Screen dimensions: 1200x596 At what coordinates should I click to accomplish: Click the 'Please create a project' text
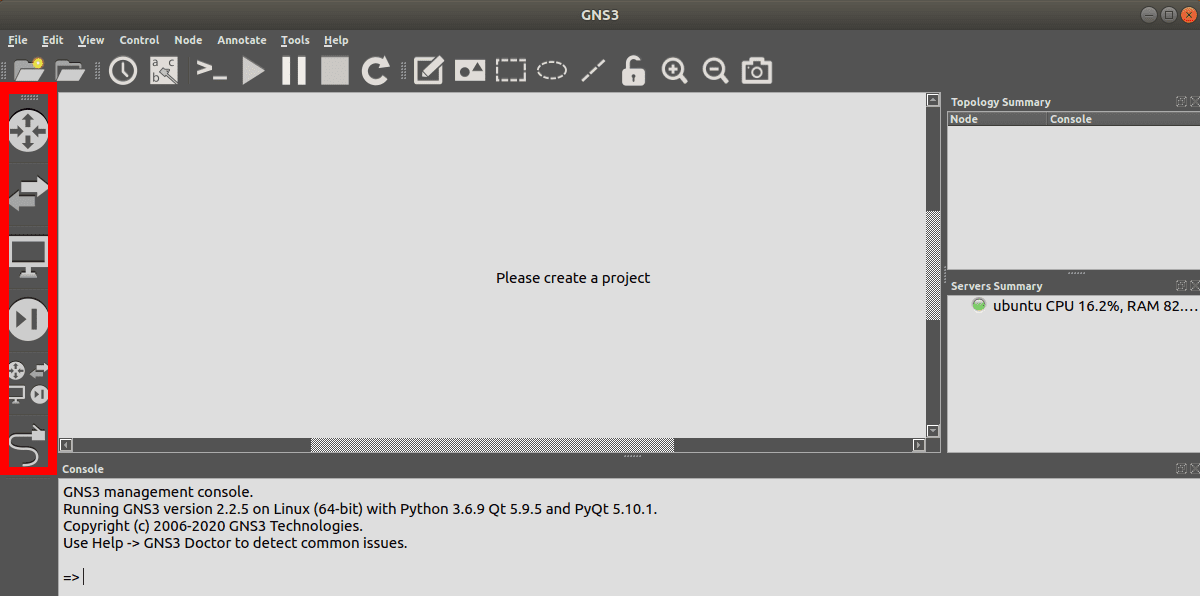573,278
